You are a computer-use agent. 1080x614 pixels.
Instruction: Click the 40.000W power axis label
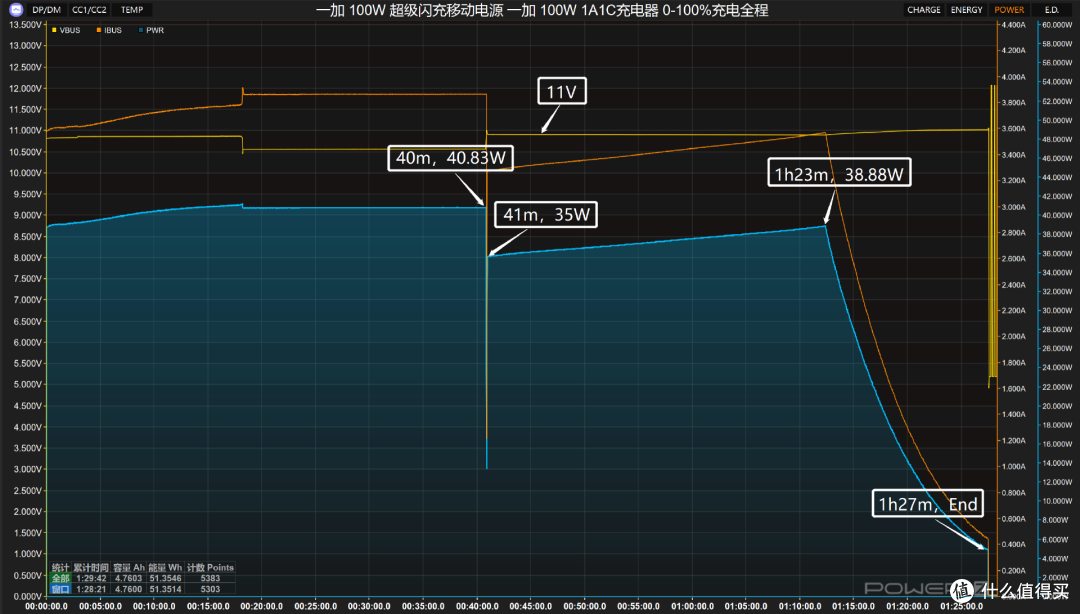tap(1057, 215)
